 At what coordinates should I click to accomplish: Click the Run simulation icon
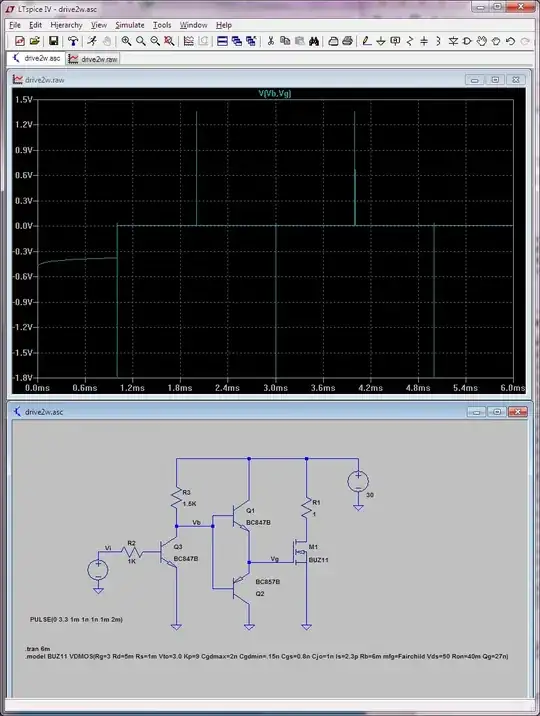pyautogui.click(x=93, y=41)
